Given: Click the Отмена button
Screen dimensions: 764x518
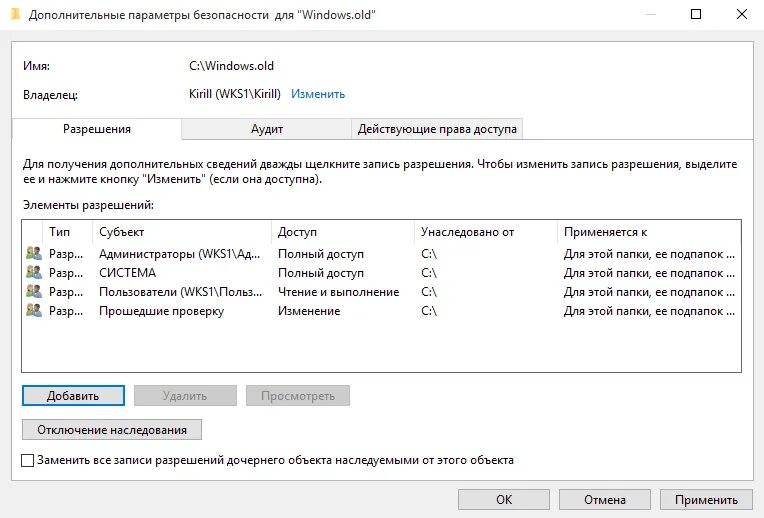Looking at the screenshot, I should click(605, 499).
